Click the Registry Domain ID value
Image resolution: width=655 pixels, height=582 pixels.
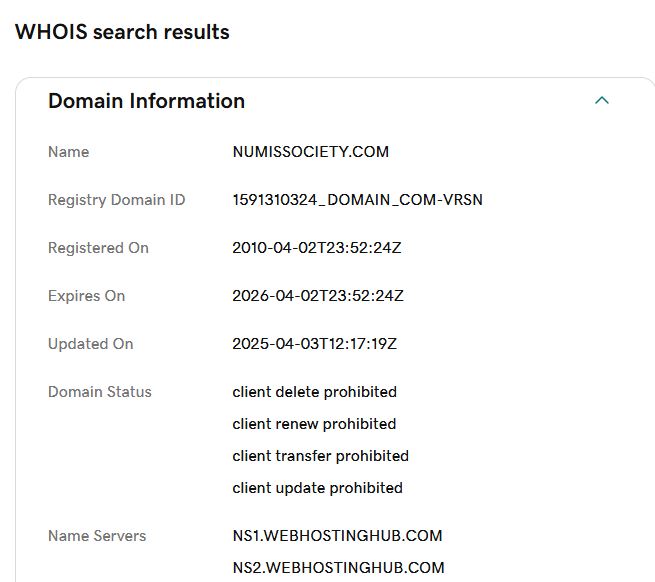(x=357, y=200)
